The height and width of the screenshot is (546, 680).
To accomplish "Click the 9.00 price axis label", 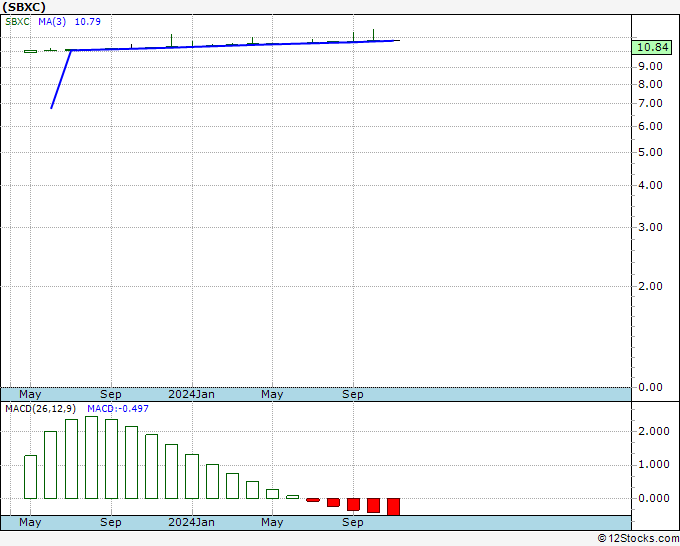I will [649, 66].
